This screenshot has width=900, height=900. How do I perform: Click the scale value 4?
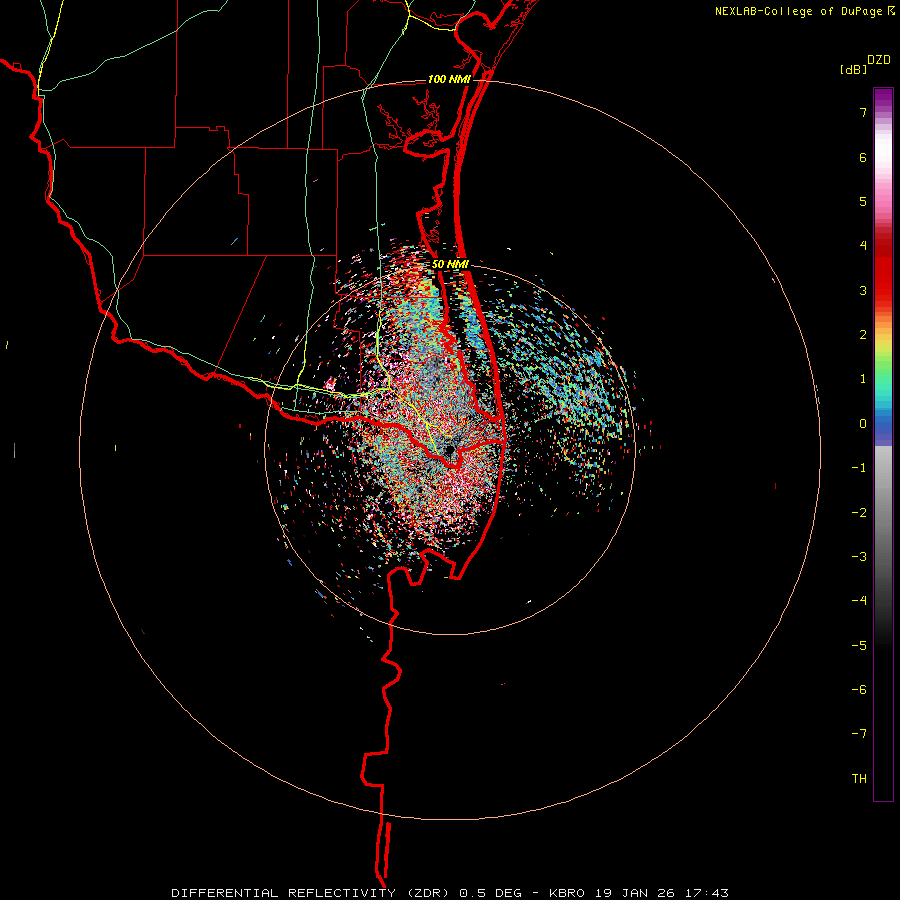[x=863, y=246]
